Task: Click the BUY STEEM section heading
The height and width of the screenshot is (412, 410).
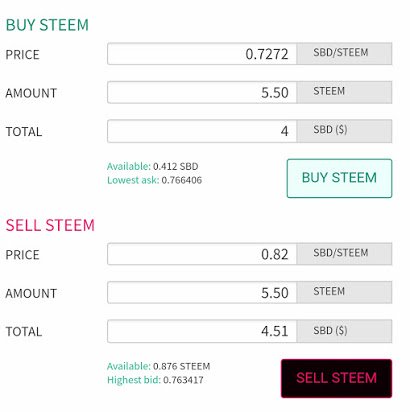Action: (47, 25)
